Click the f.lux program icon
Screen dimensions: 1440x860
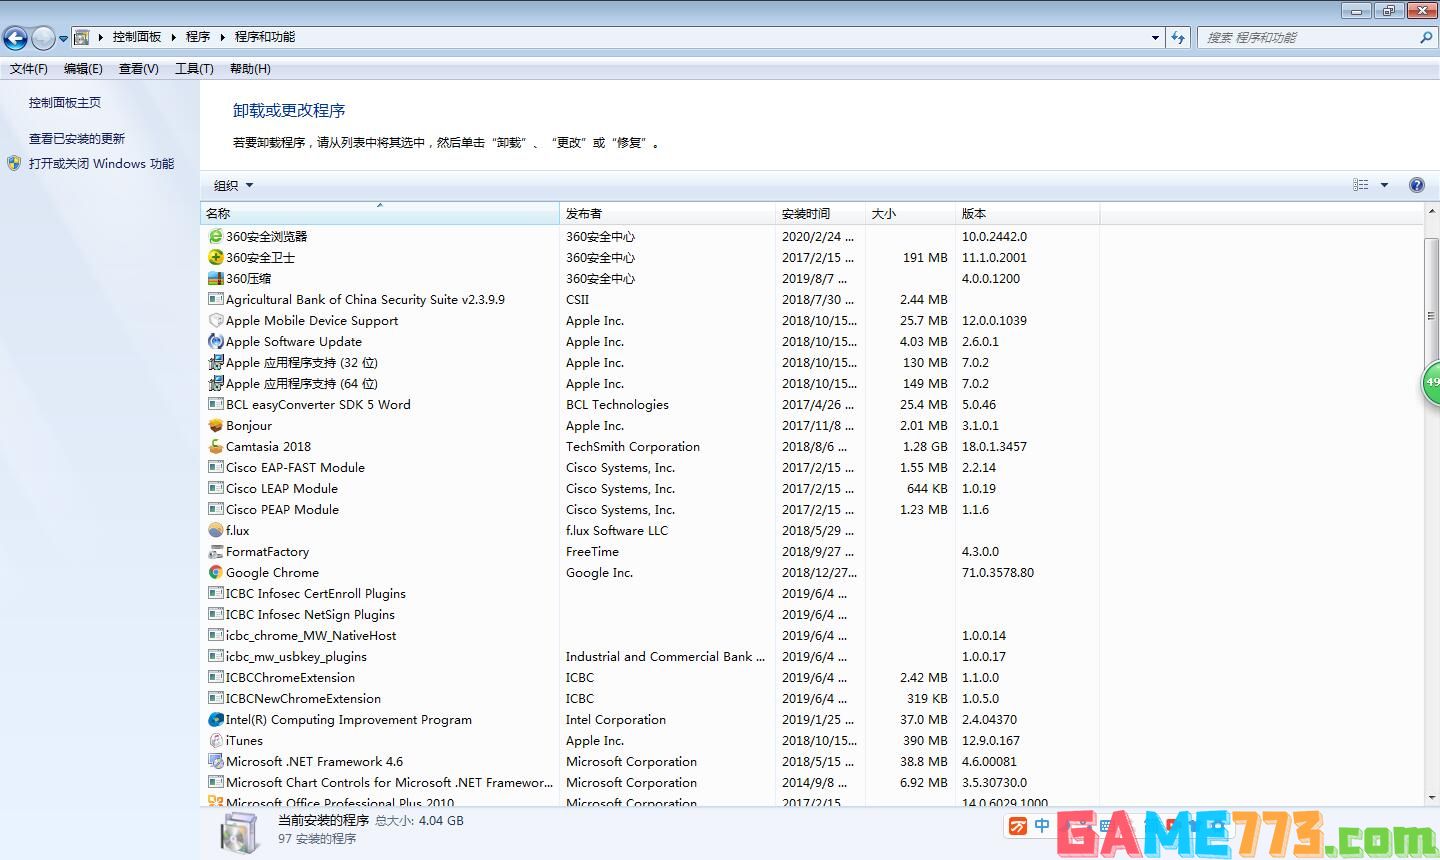click(215, 530)
